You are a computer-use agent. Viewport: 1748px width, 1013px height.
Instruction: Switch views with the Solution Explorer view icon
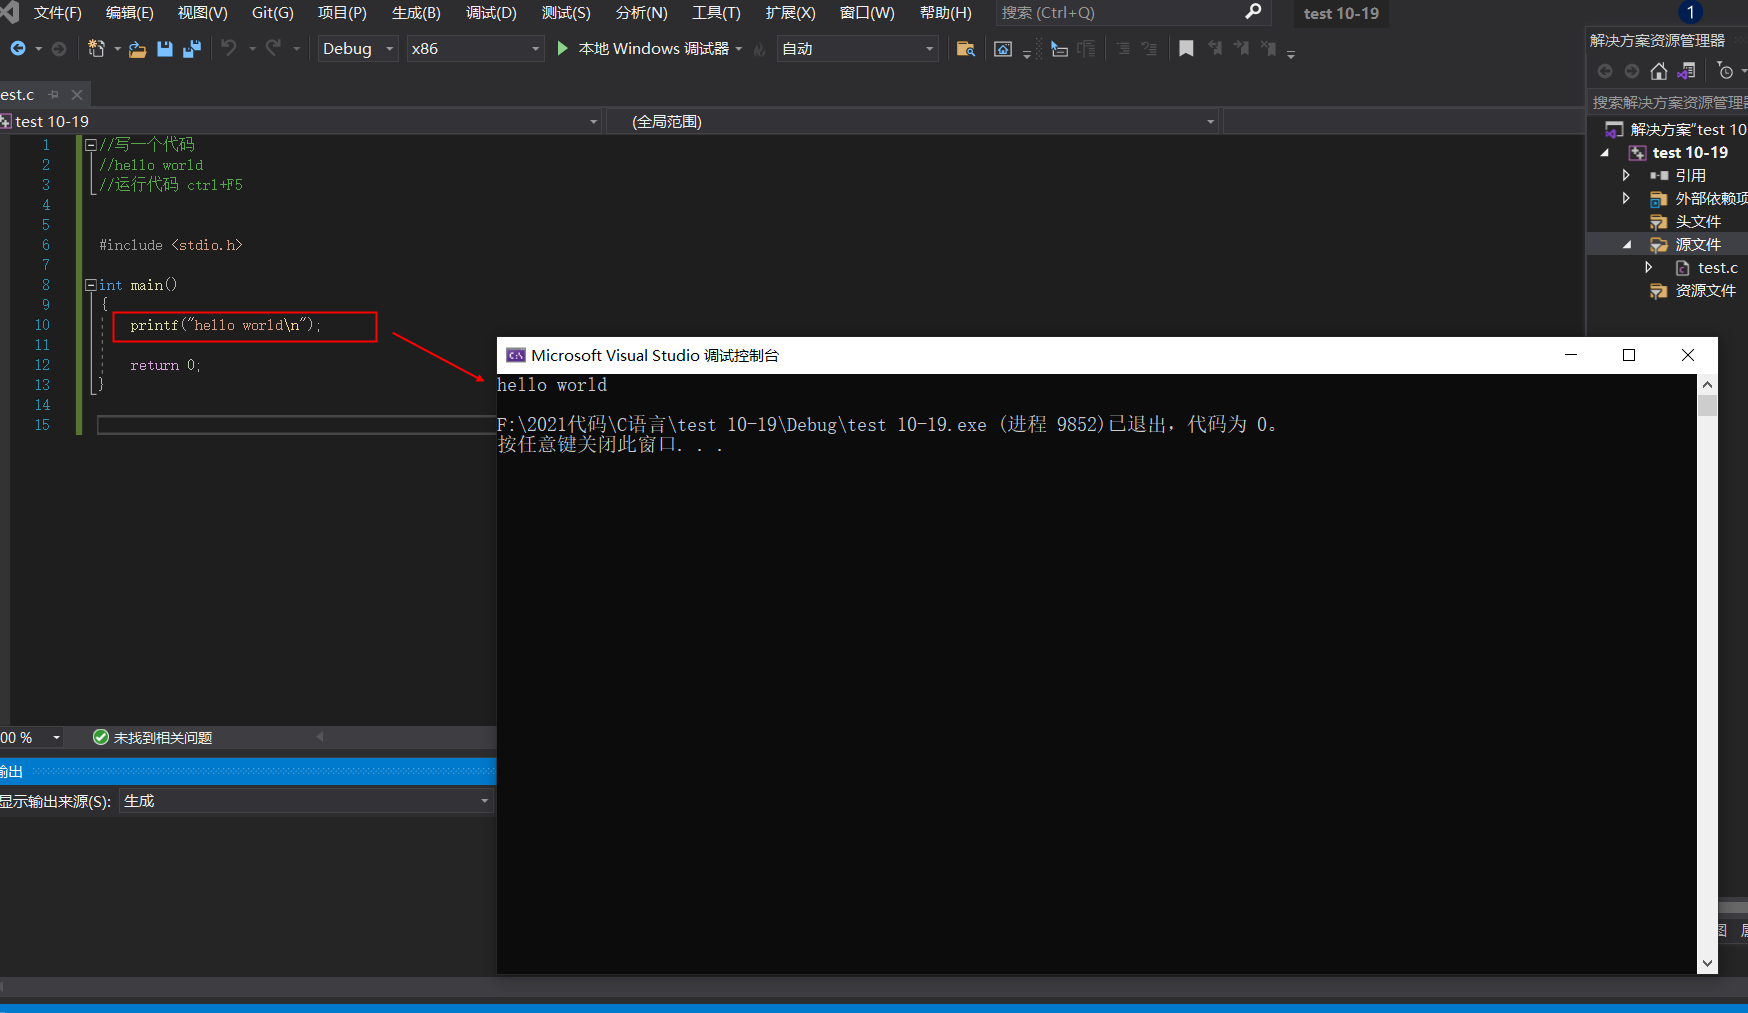tap(1687, 71)
